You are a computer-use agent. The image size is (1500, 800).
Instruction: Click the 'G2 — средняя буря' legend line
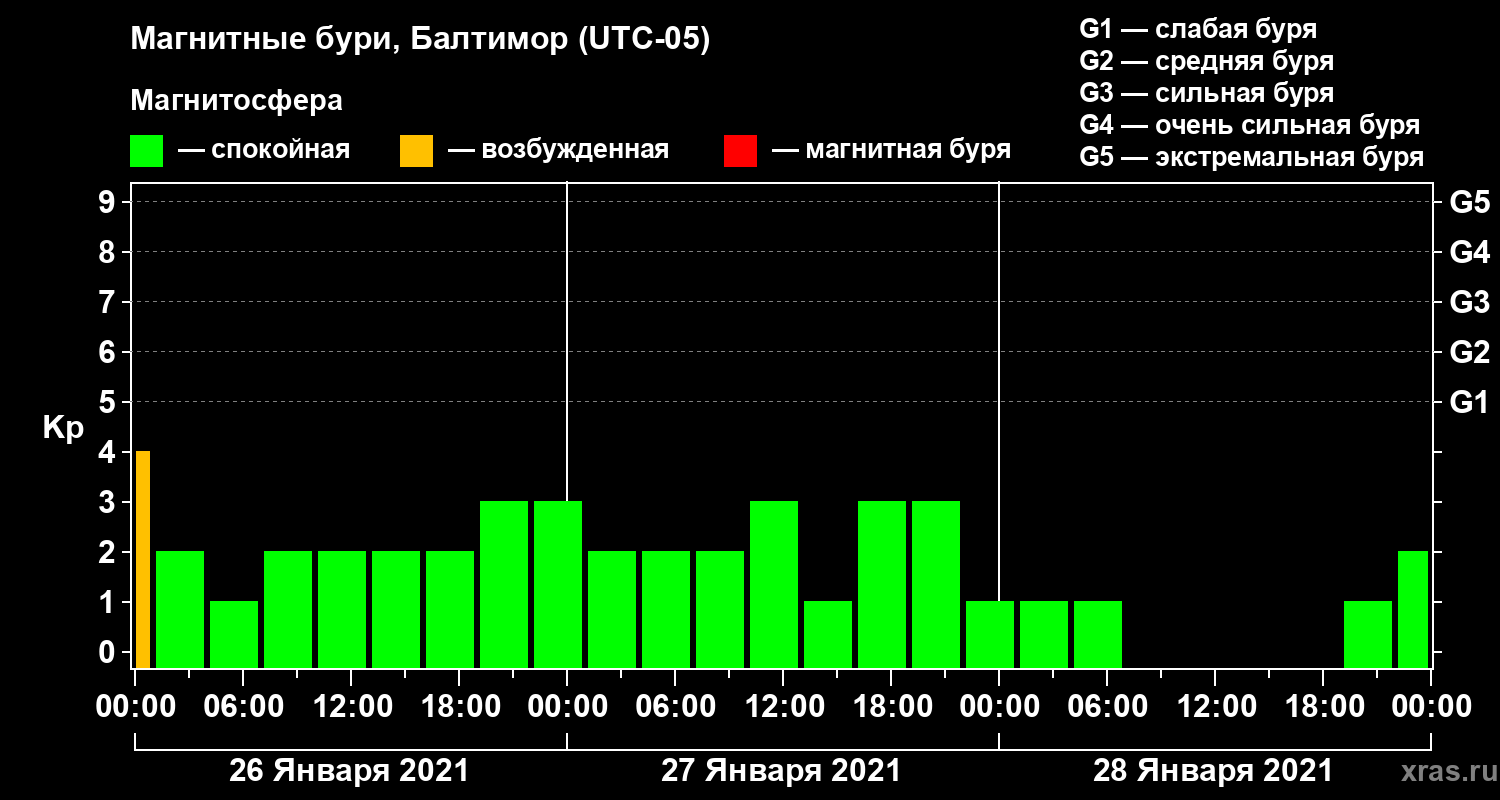coord(1207,61)
